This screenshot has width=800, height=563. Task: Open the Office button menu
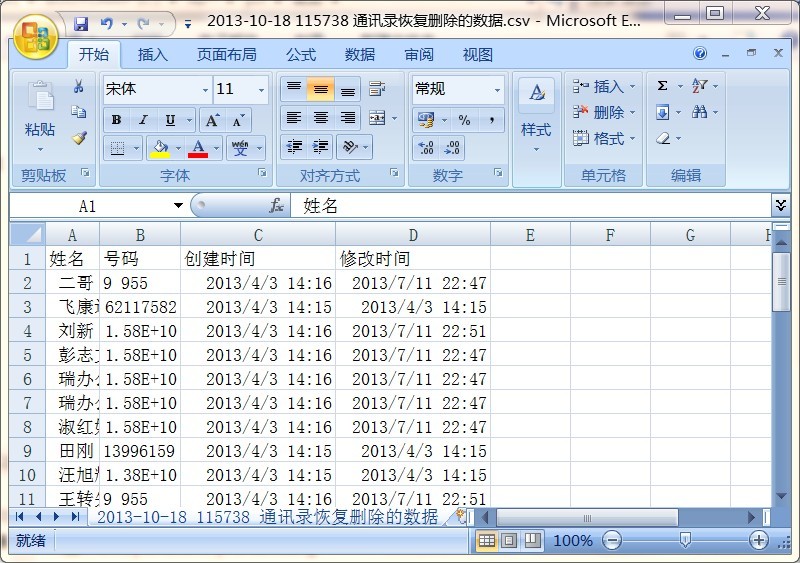pos(35,36)
